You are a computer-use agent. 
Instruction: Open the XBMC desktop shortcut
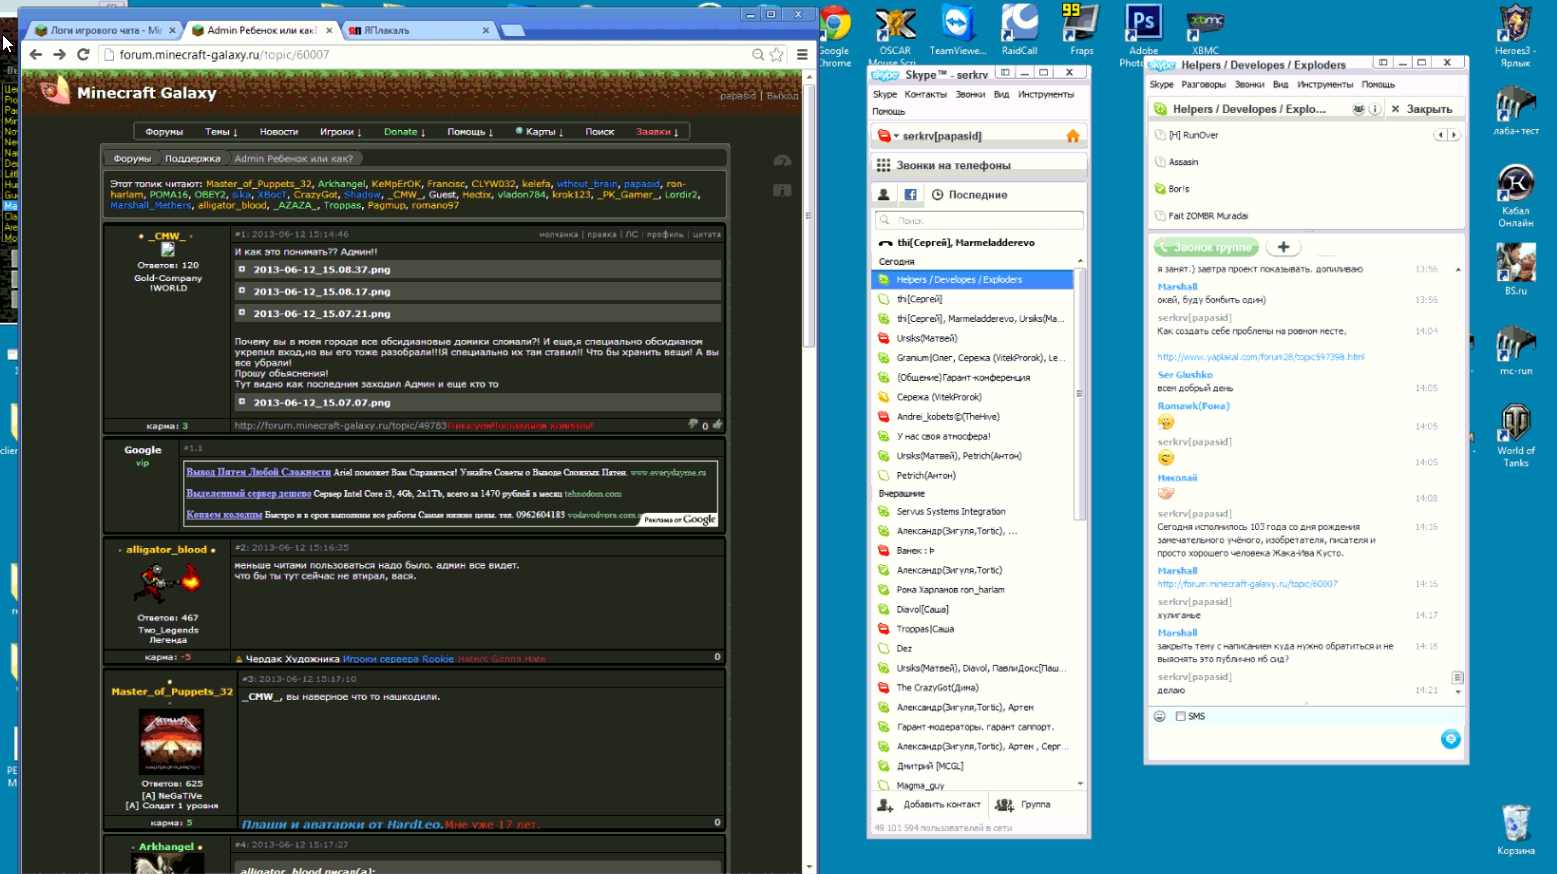1205,33
